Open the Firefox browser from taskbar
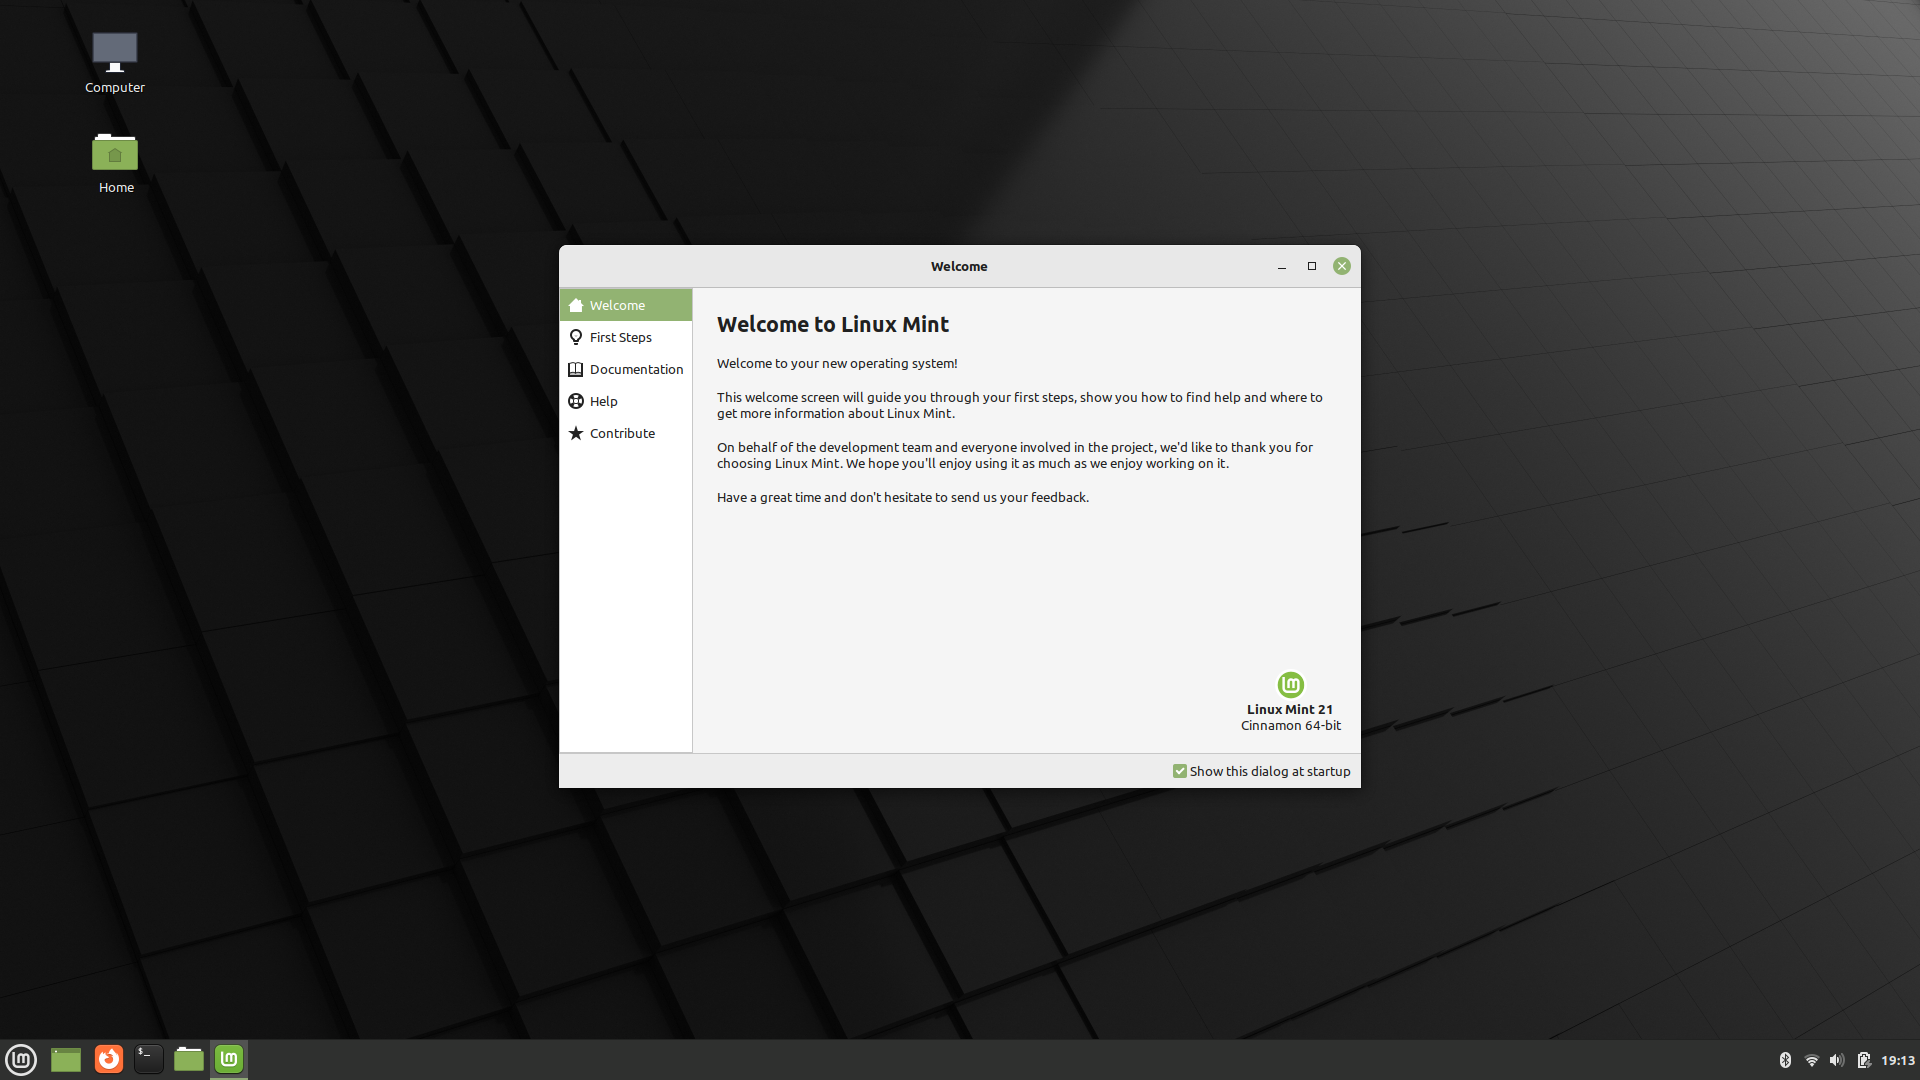This screenshot has height=1080, width=1920. click(108, 1058)
